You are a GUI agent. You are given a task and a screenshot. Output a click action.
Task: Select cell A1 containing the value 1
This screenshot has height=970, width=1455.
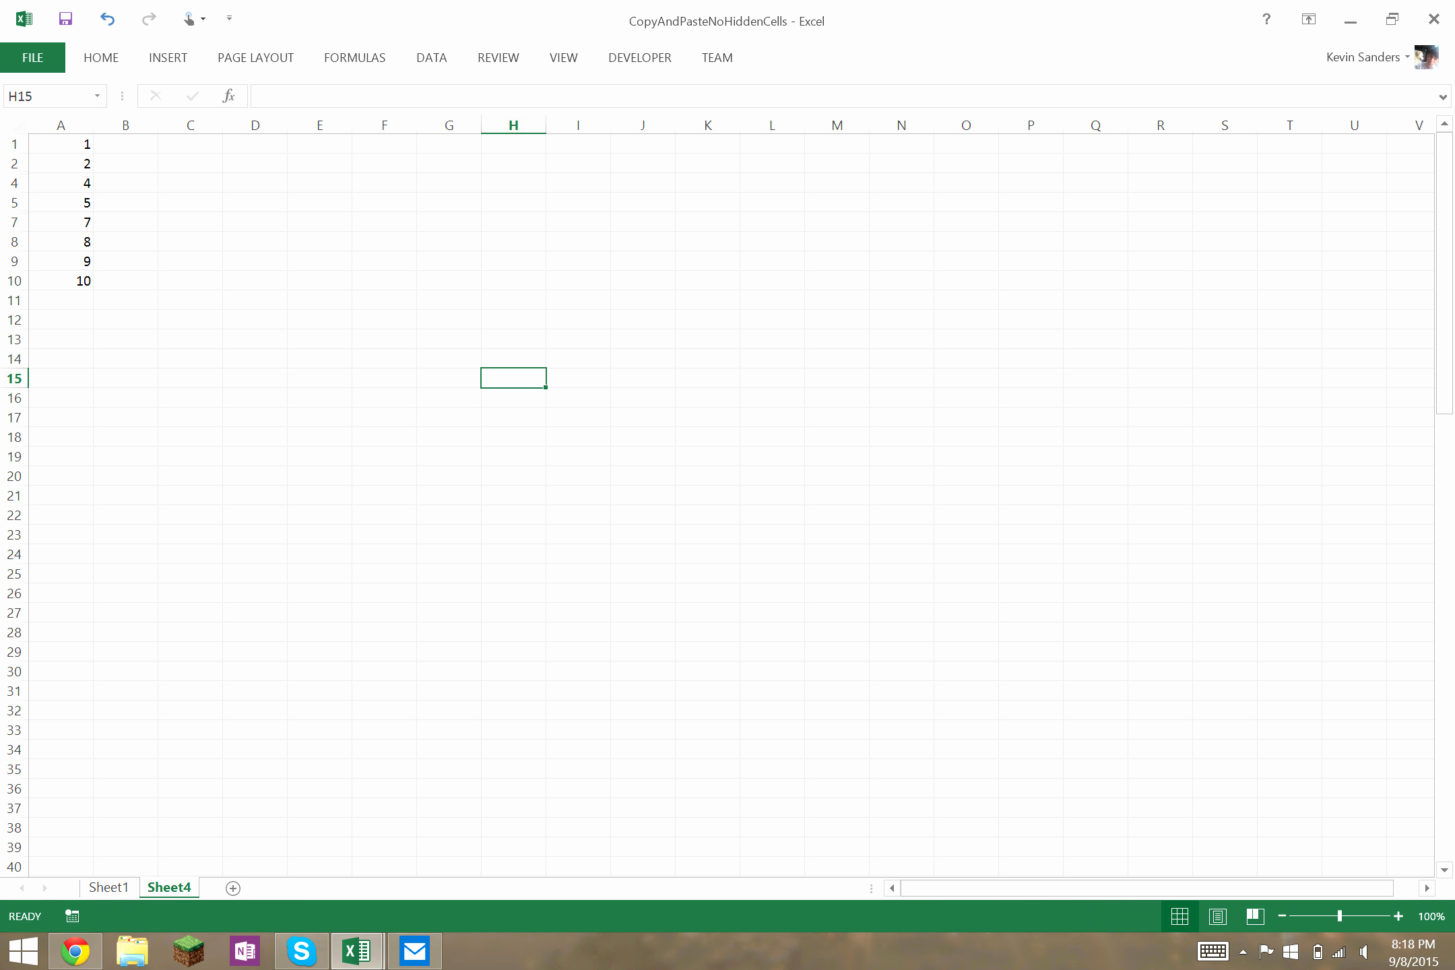click(61, 144)
